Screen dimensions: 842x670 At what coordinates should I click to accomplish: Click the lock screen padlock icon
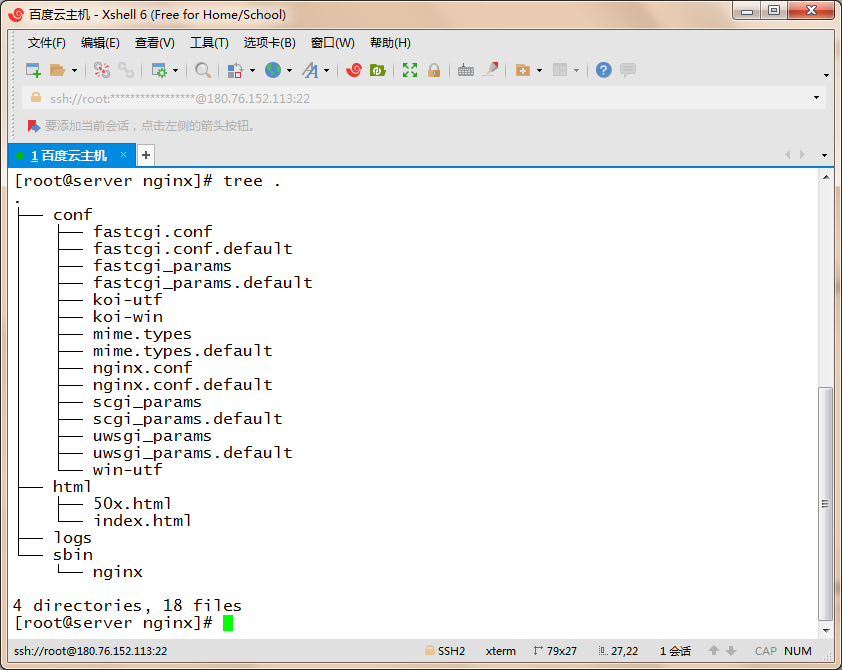434,70
